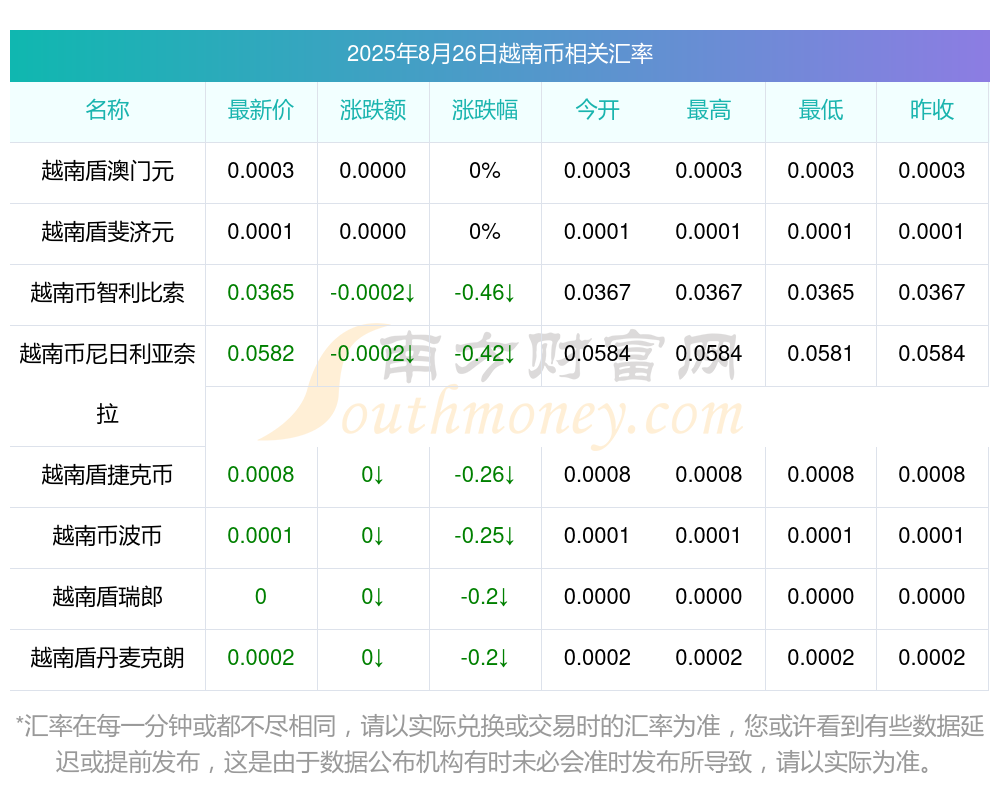1000x793 pixels.
Task: Click latest price 0.0003 for 越南盾澳门元
Action: (x=261, y=171)
